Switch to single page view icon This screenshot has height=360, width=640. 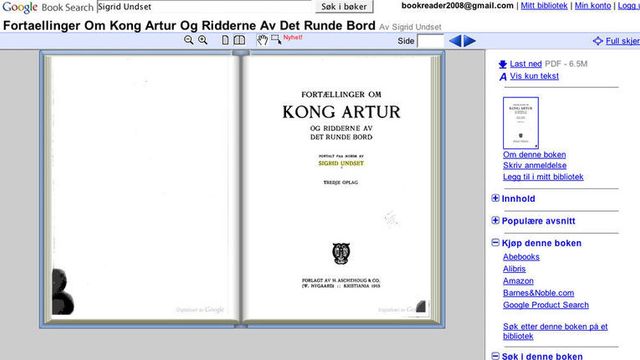[x=225, y=40]
